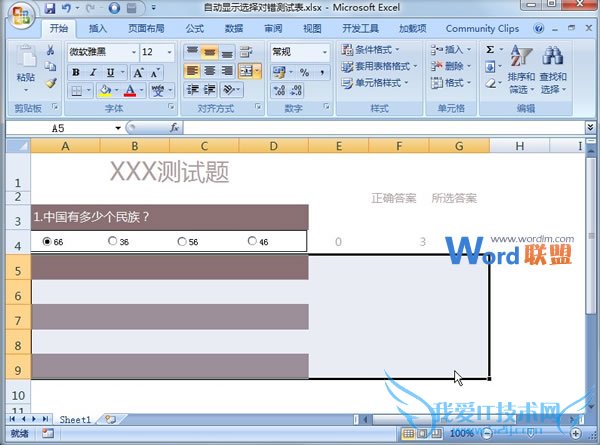Switch to the Data tab
This screenshot has width=600, height=445.
(234, 28)
